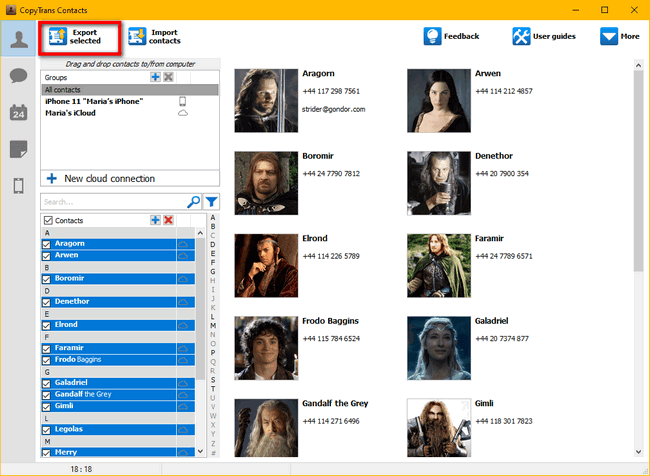Click cloud icon in Elrond list row
The height and width of the screenshot is (476, 650).
click(x=183, y=325)
